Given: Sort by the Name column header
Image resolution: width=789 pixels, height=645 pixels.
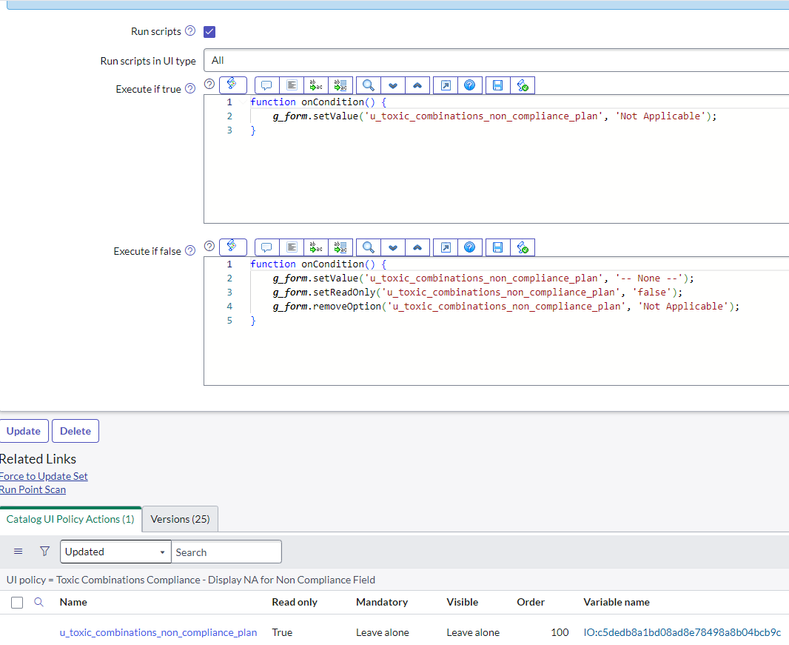Looking at the screenshot, I should (x=73, y=602).
